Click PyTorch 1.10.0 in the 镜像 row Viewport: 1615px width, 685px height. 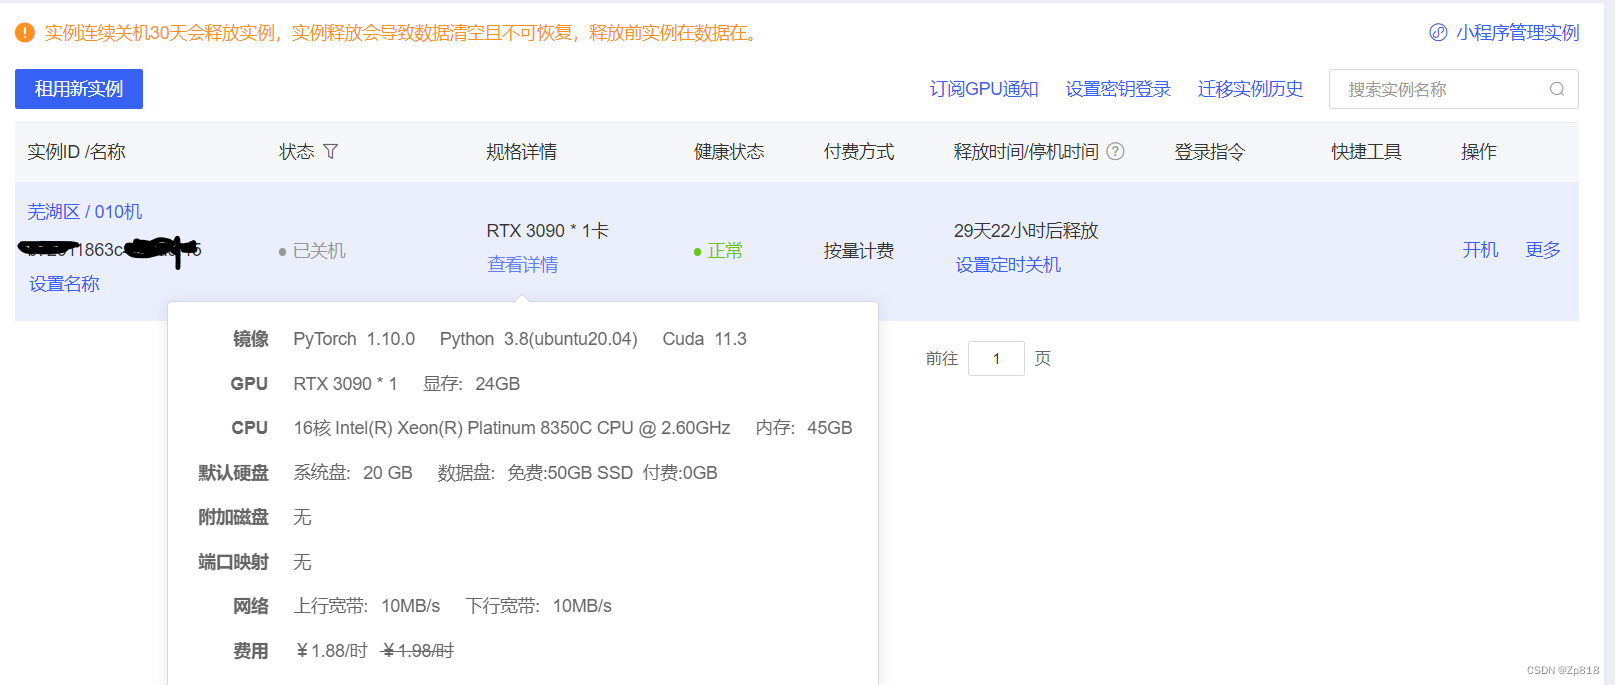[x=354, y=339]
